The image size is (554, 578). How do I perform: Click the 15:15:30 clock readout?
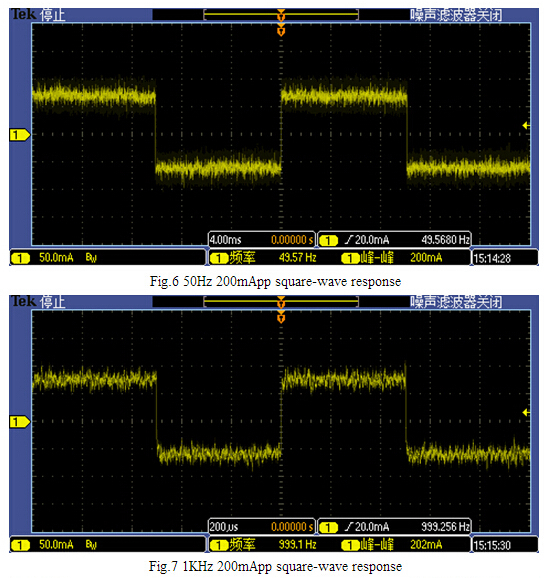pyautogui.click(x=492, y=545)
